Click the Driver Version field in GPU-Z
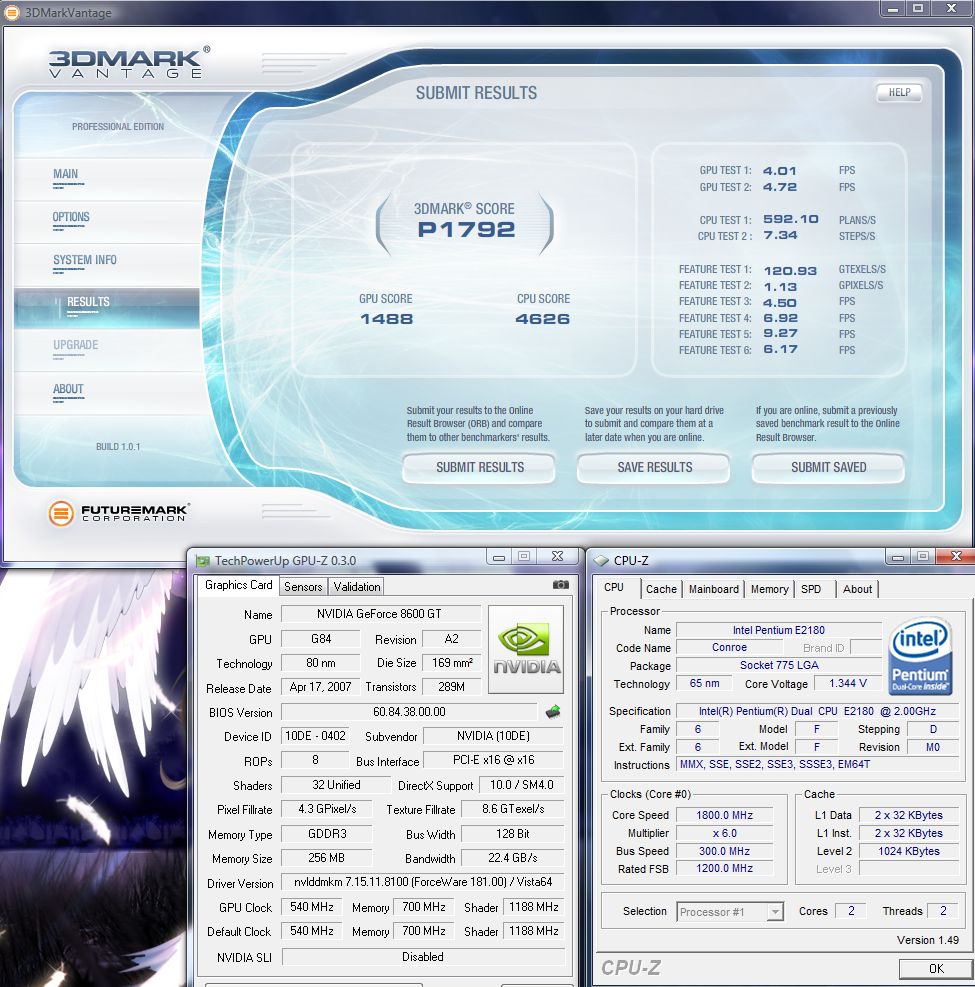 (423, 882)
